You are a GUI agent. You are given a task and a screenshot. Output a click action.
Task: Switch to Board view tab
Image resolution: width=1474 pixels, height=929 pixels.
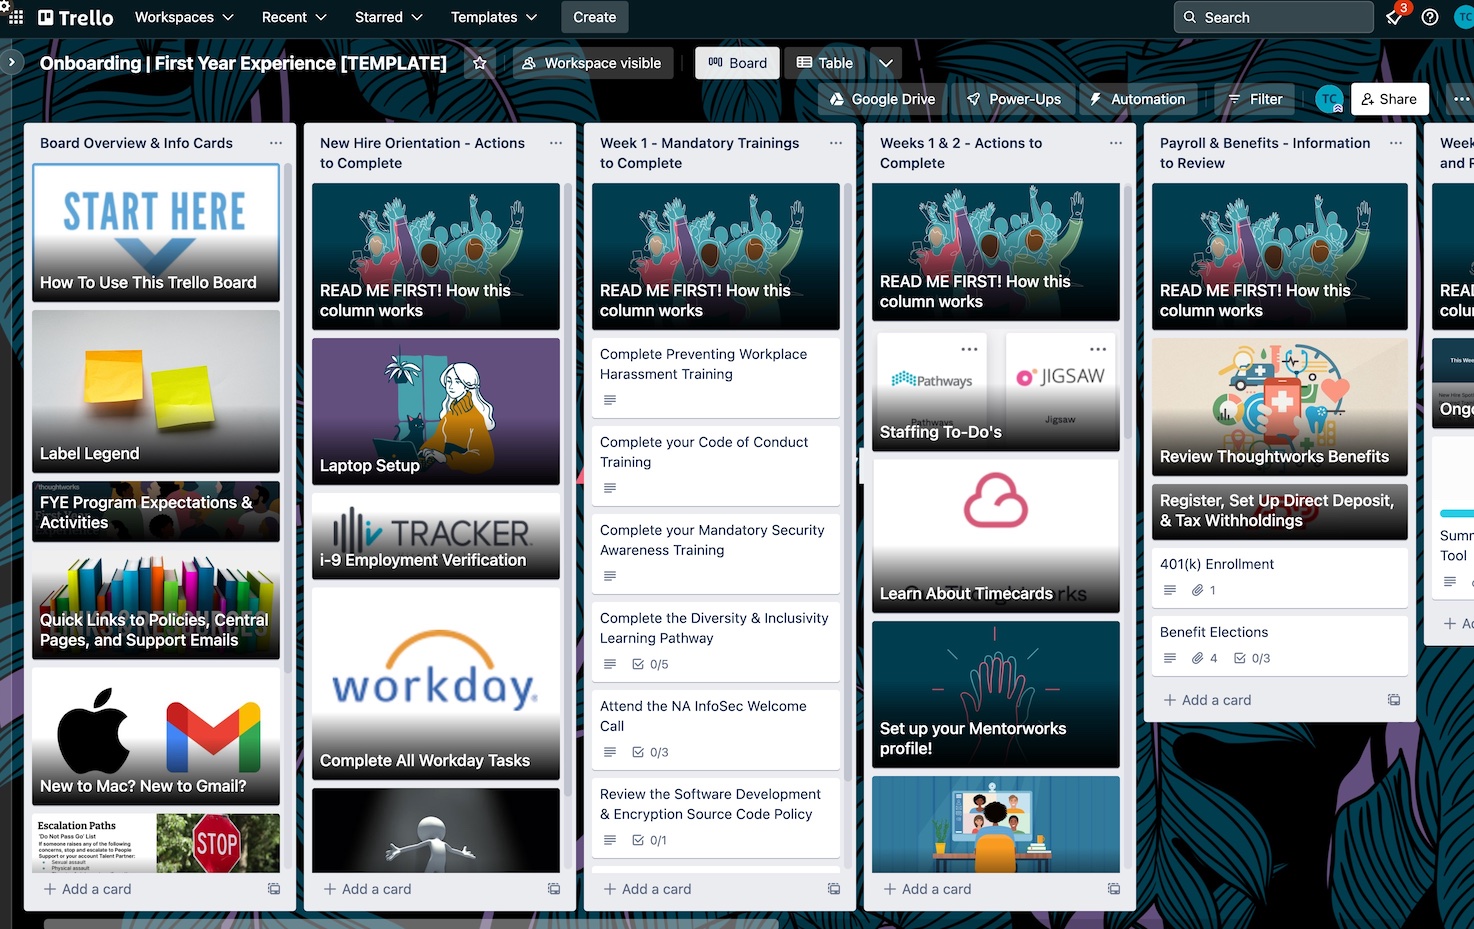point(737,63)
